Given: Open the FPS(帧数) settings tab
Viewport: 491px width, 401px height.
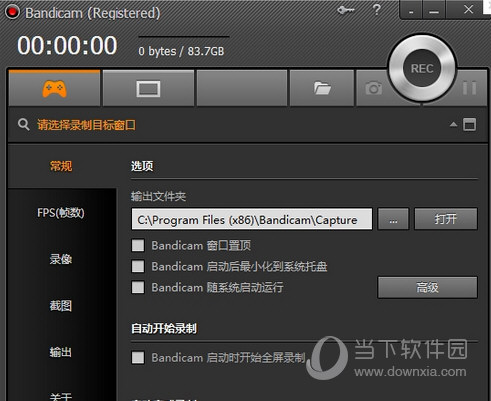Looking at the screenshot, I should (61, 213).
